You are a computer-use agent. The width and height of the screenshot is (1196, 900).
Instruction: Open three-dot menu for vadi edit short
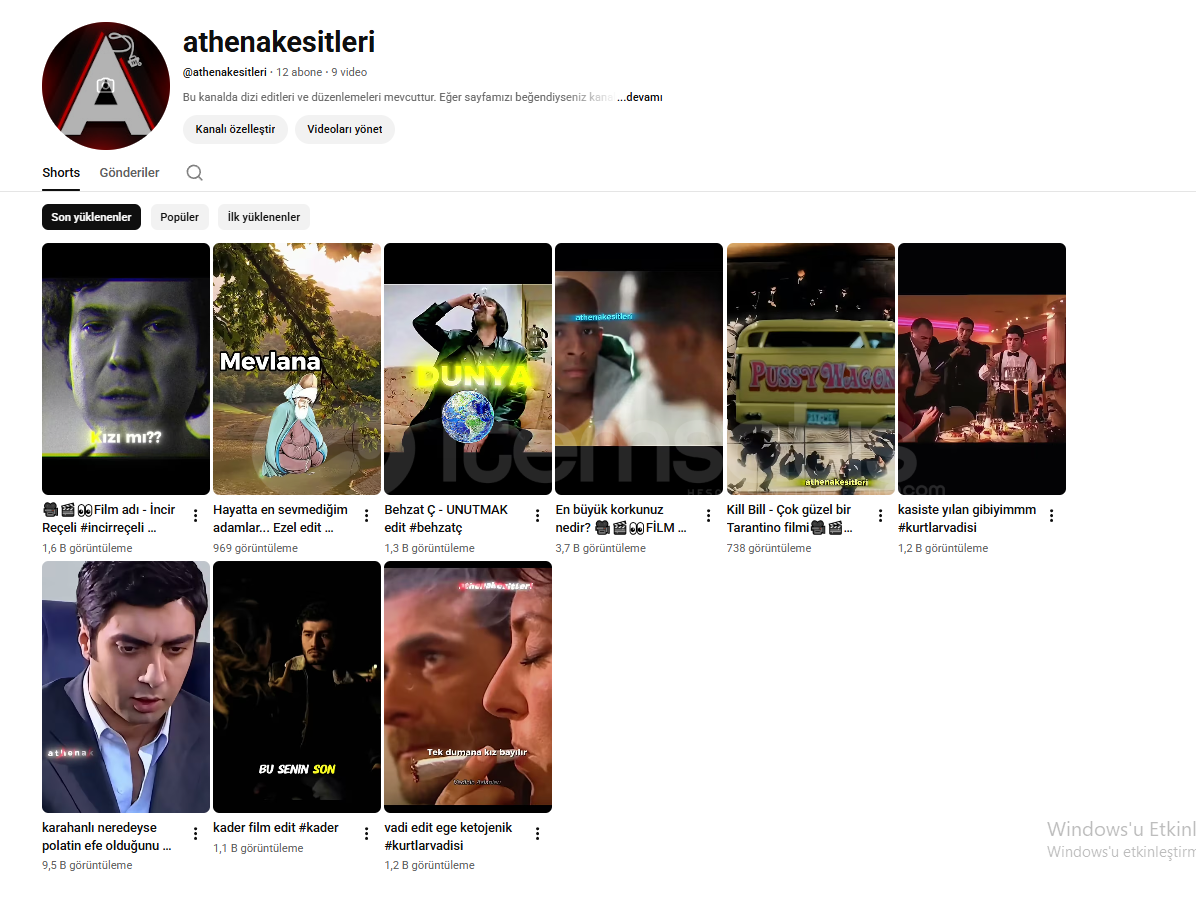(x=537, y=834)
